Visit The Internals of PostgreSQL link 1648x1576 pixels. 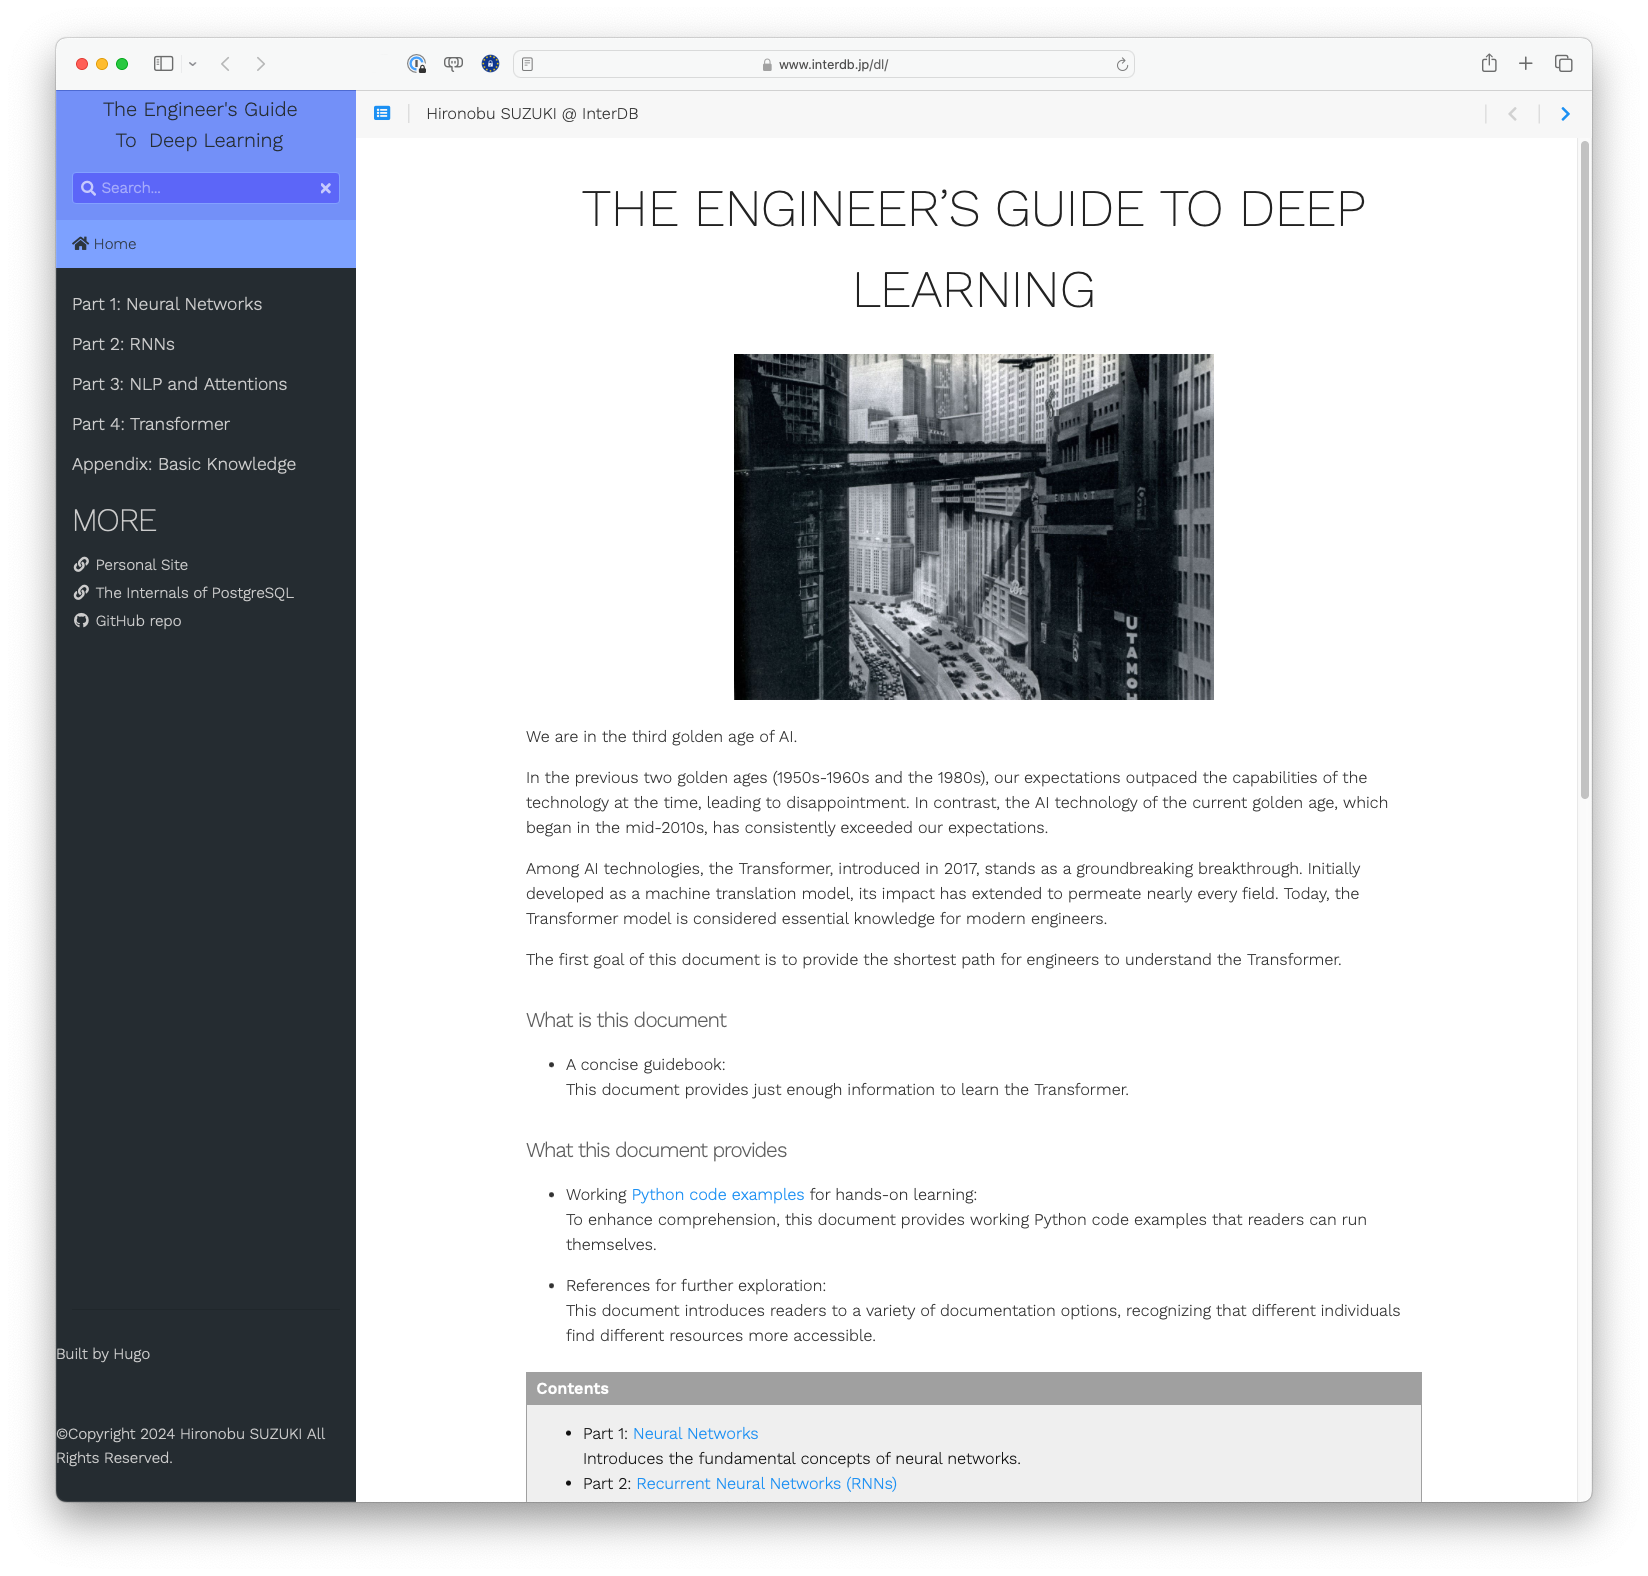click(193, 592)
